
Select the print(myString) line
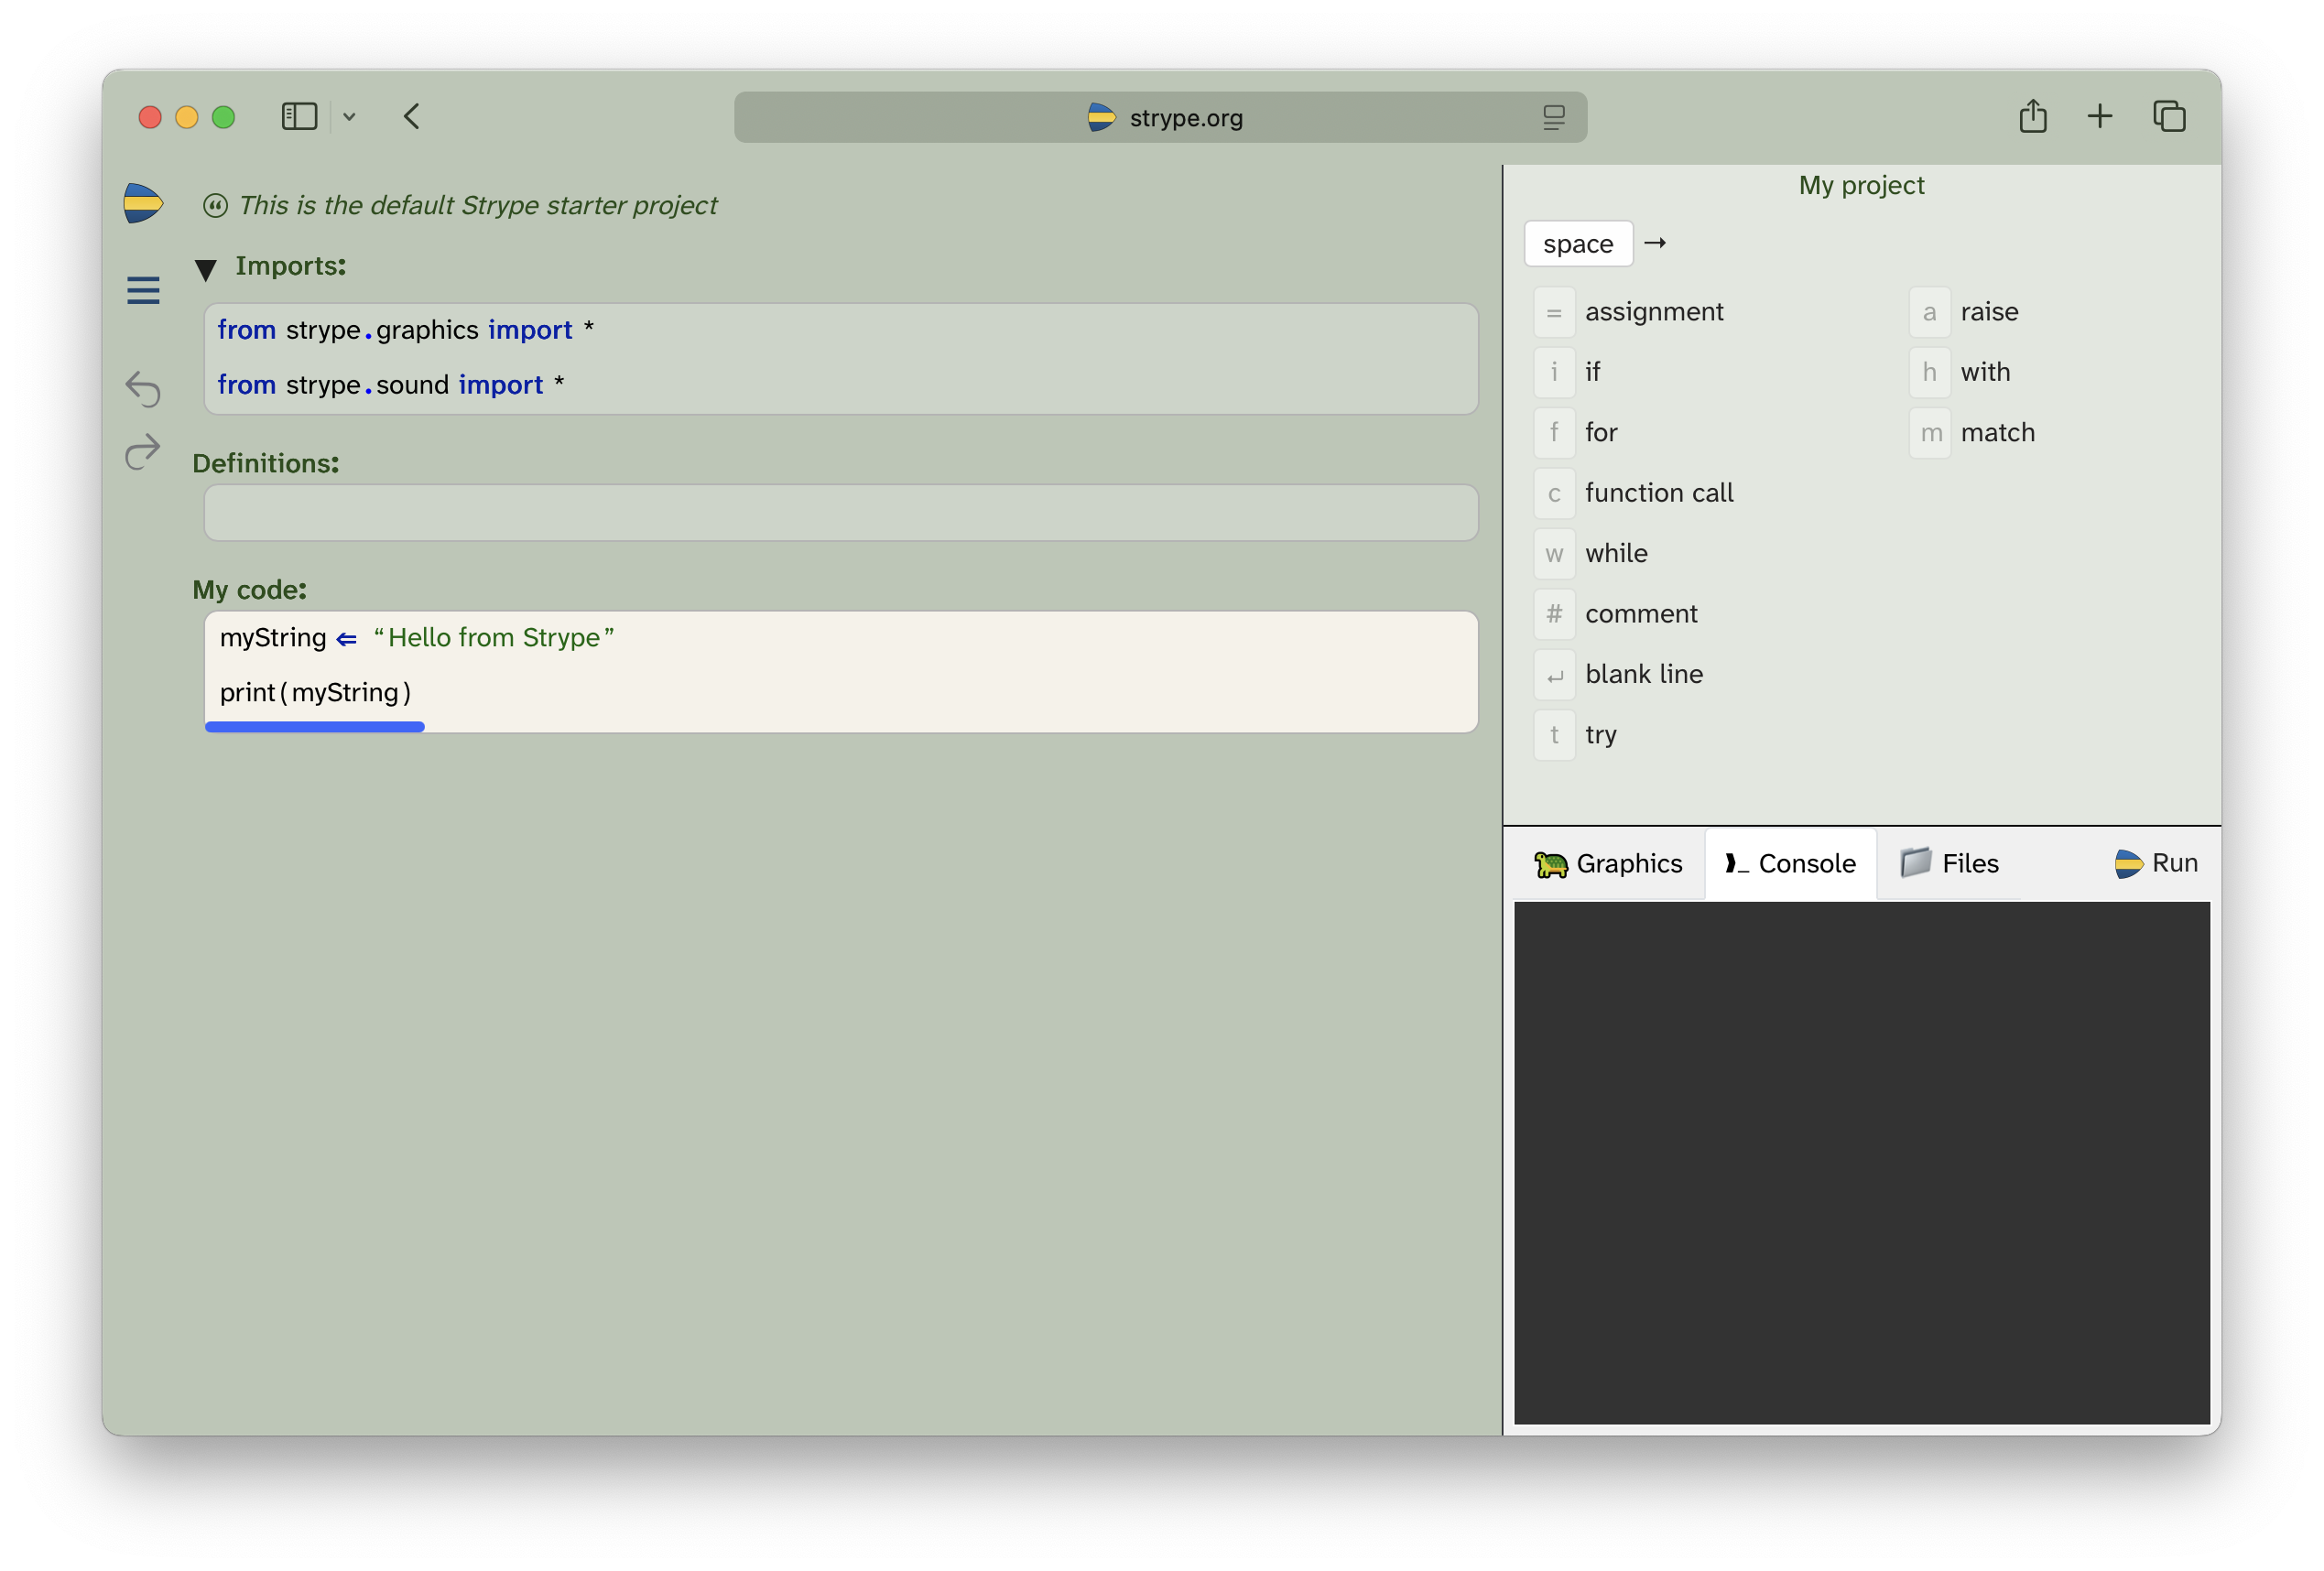click(x=841, y=693)
